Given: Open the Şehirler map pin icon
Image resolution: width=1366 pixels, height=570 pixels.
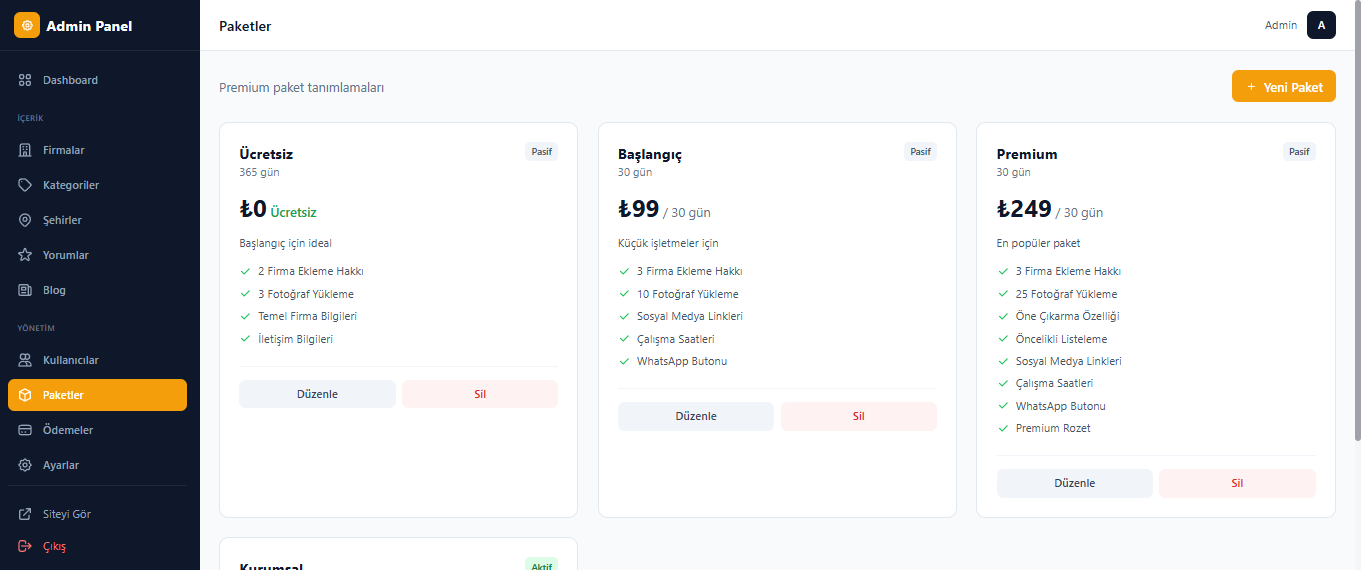Looking at the screenshot, I should (26, 220).
